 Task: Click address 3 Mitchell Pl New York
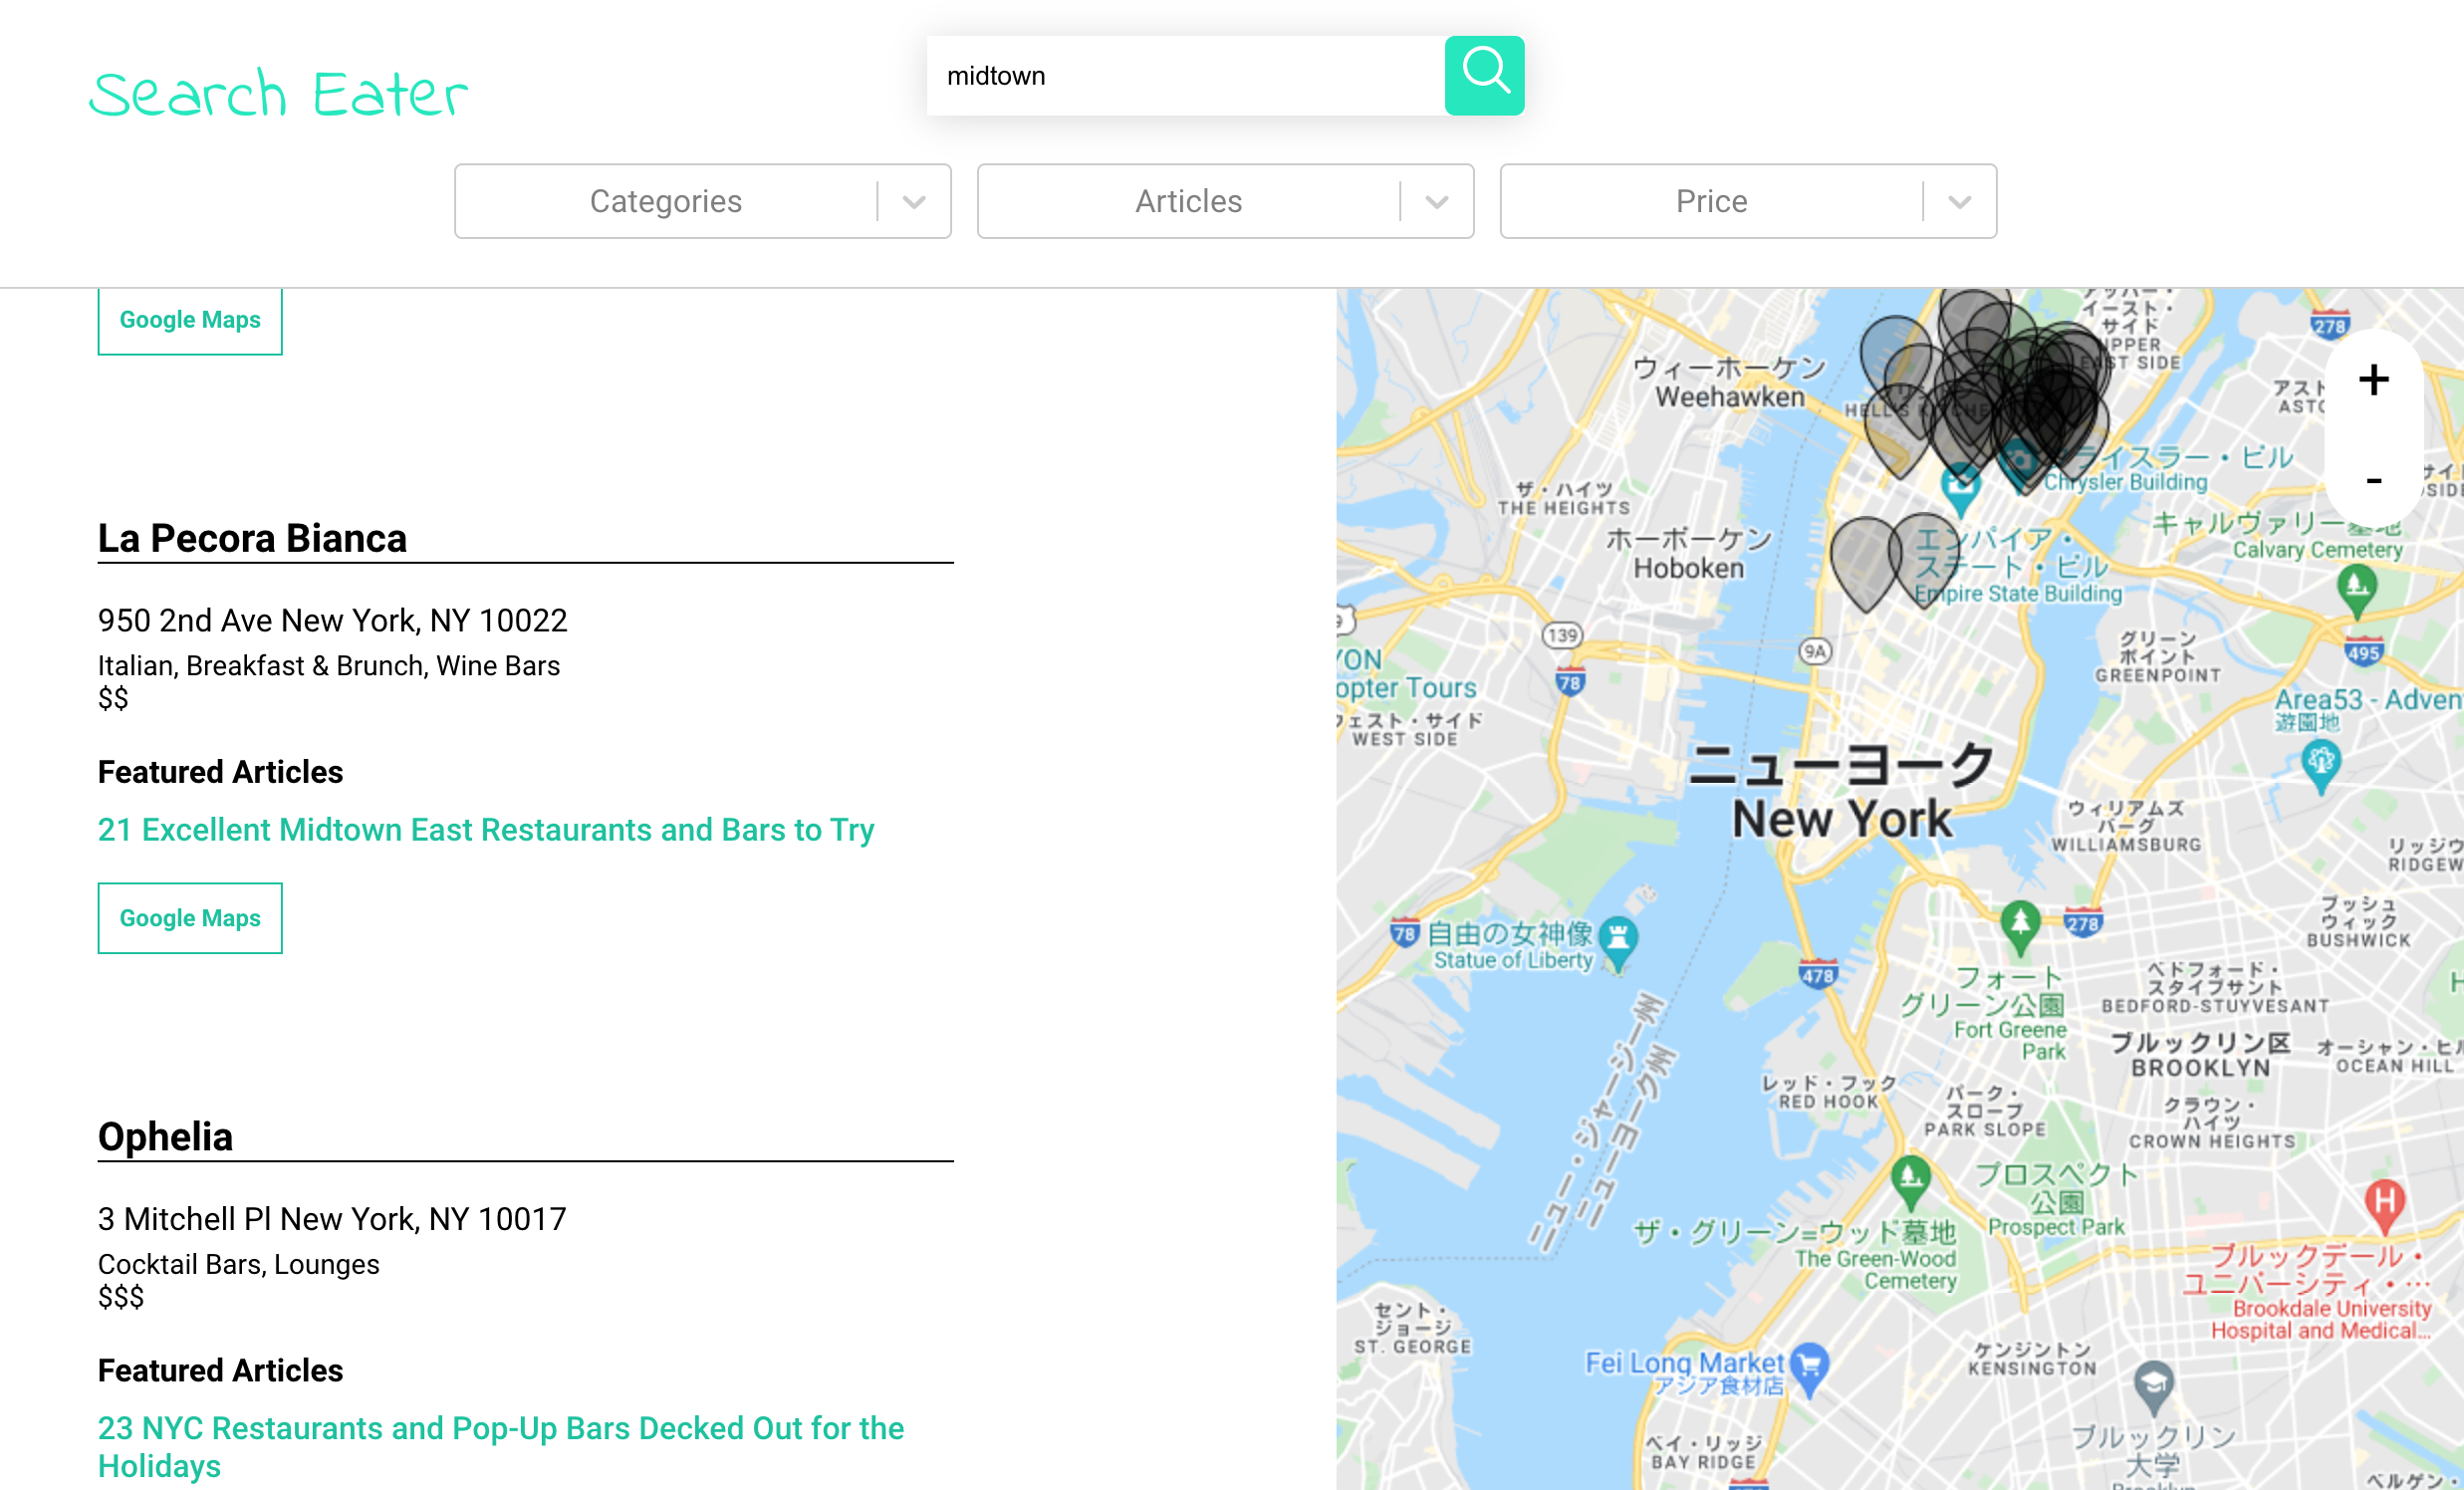click(x=332, y=1219)
